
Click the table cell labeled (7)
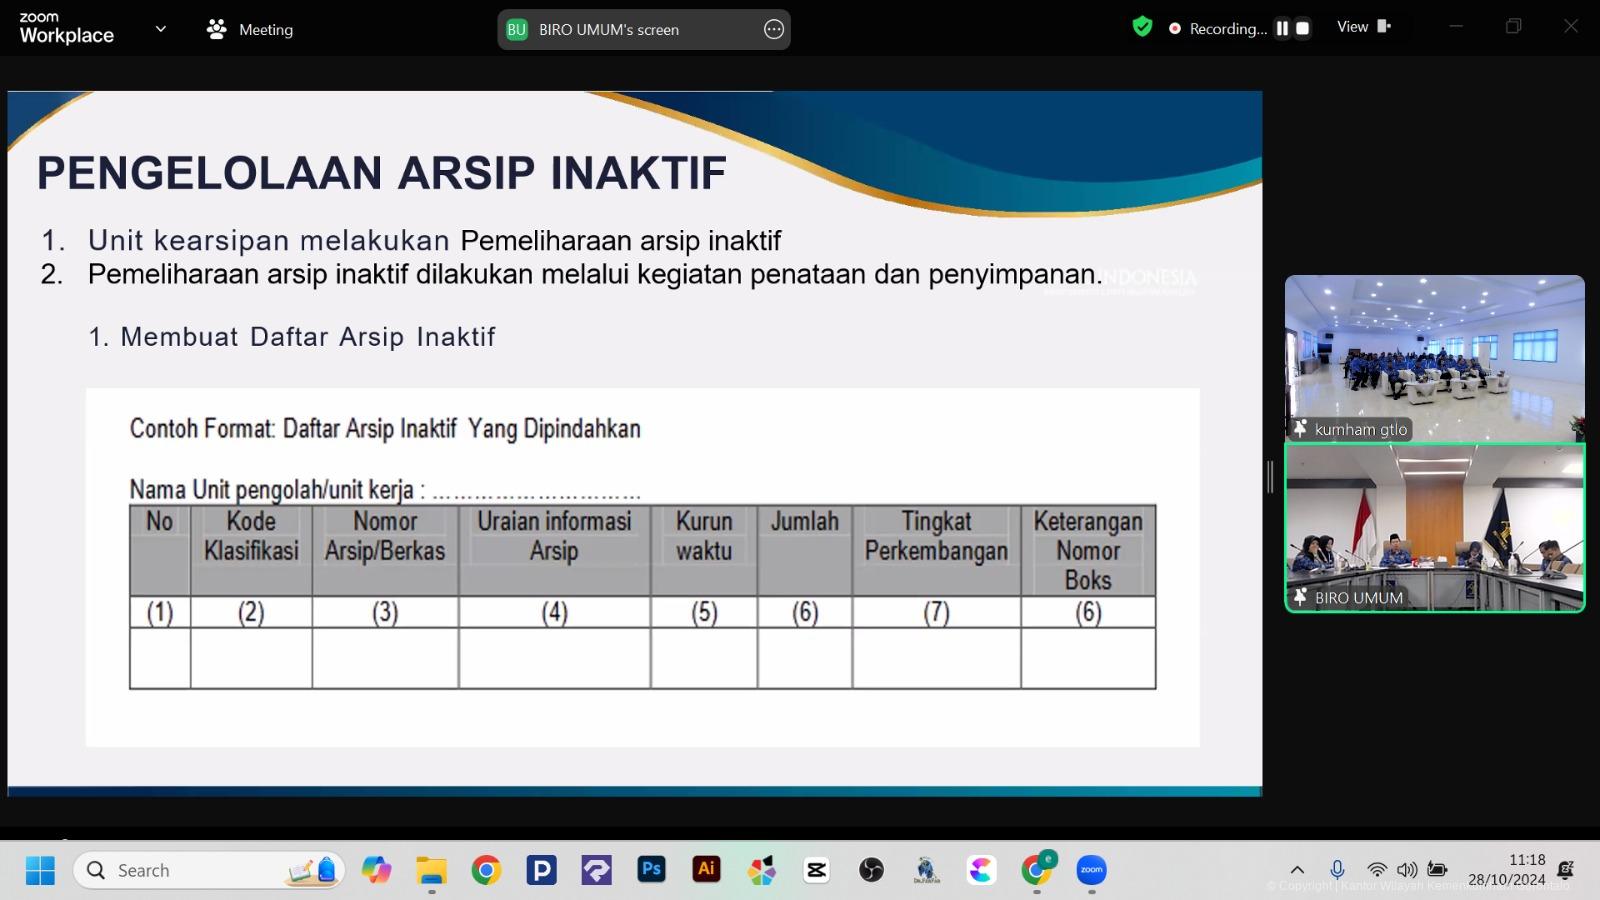(936, 612)
